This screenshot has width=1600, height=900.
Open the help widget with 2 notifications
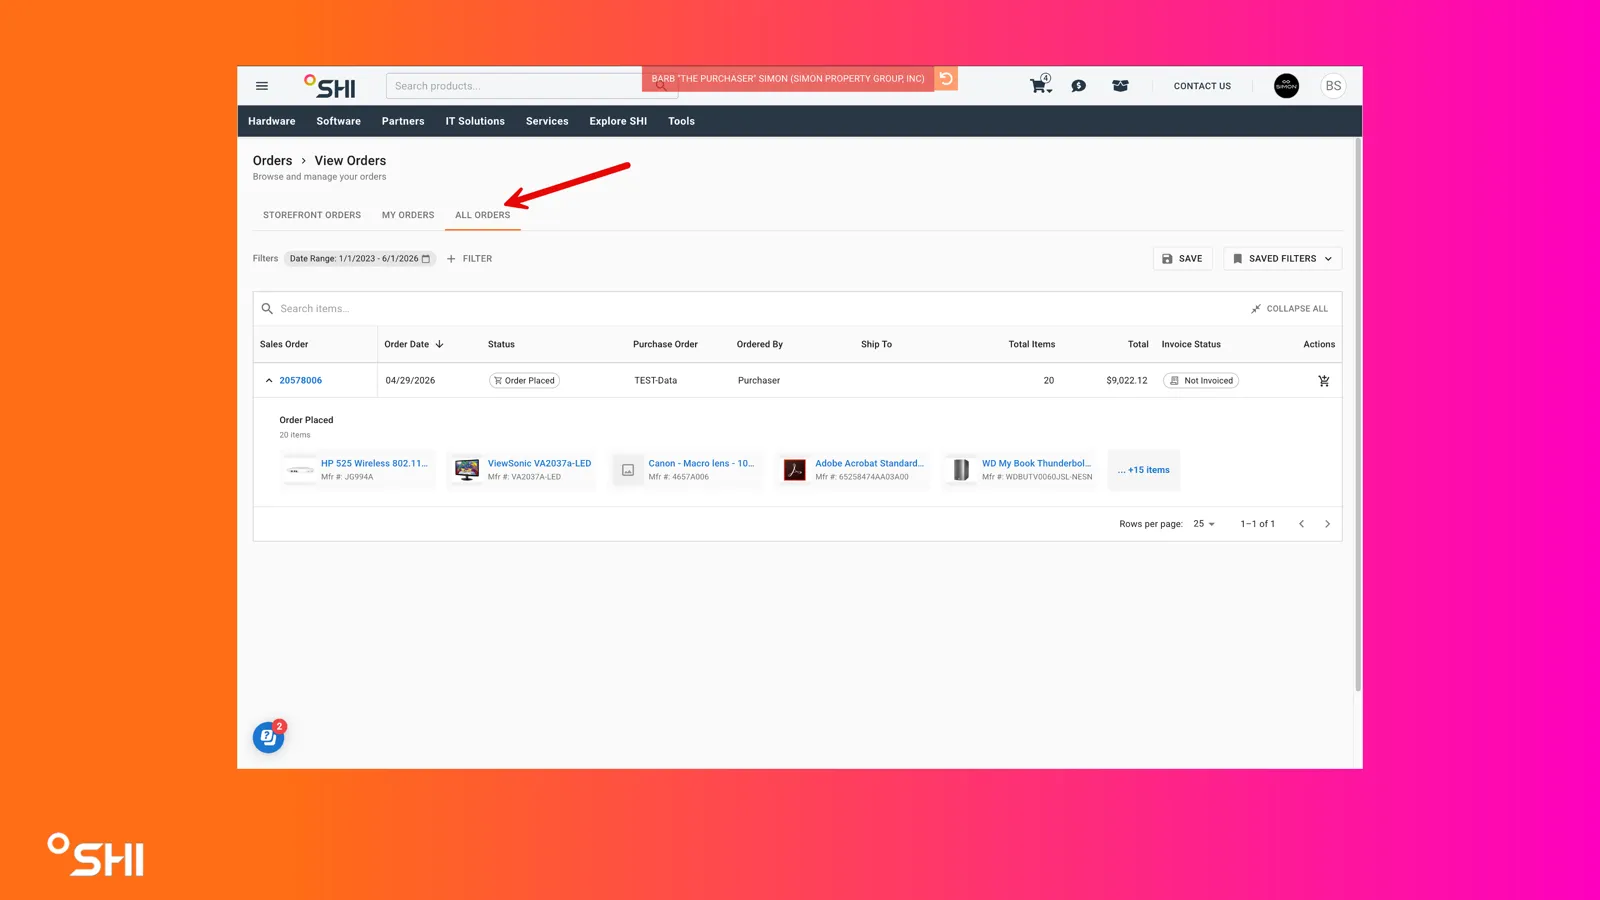(268, 737)
